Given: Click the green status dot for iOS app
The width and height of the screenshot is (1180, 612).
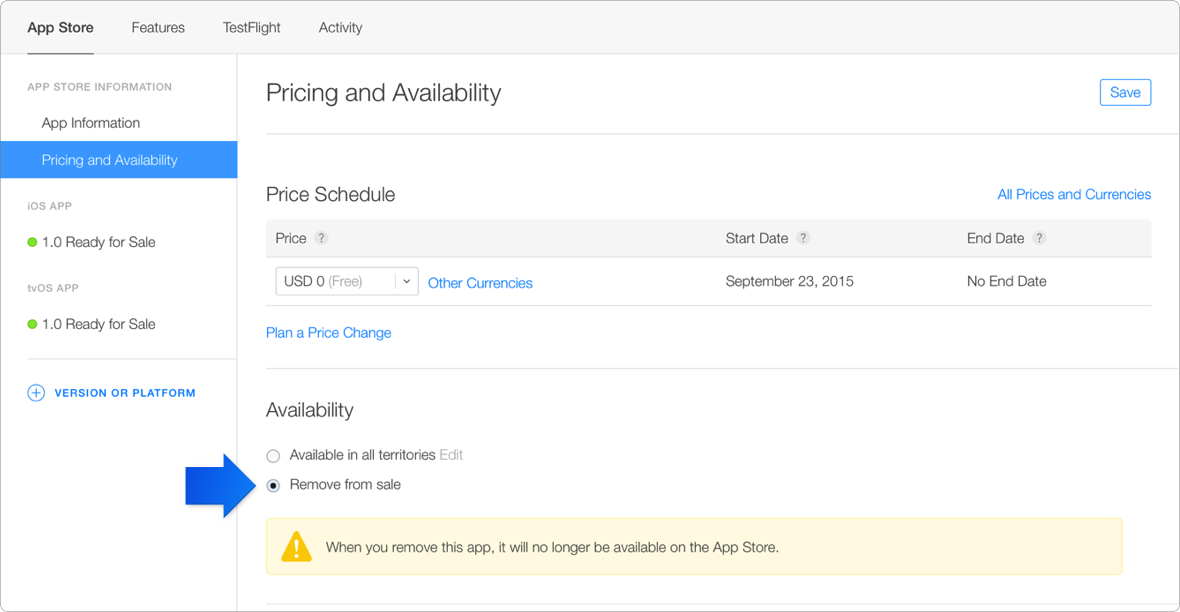Looking at the screenshot, I should 32,242.
